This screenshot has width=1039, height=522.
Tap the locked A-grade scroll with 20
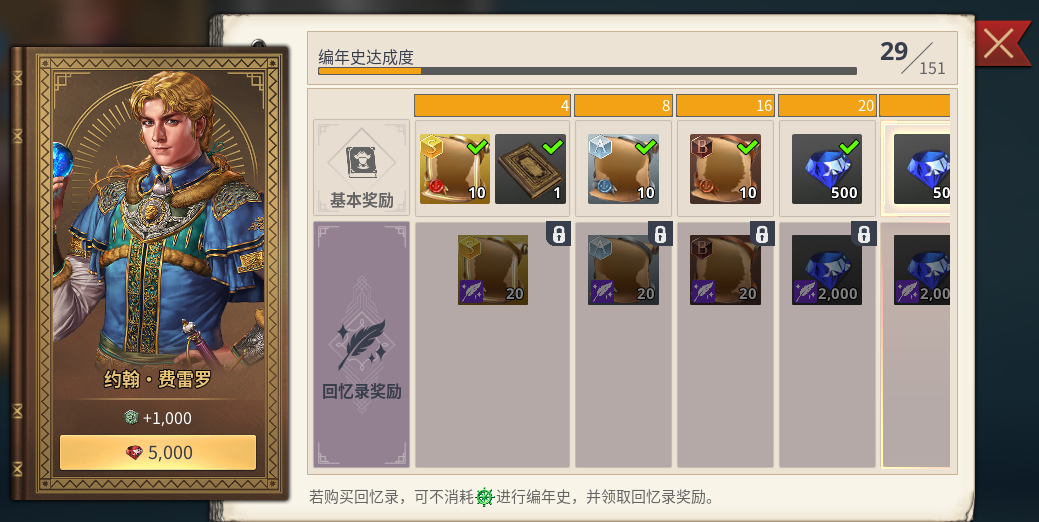[624, 270]
